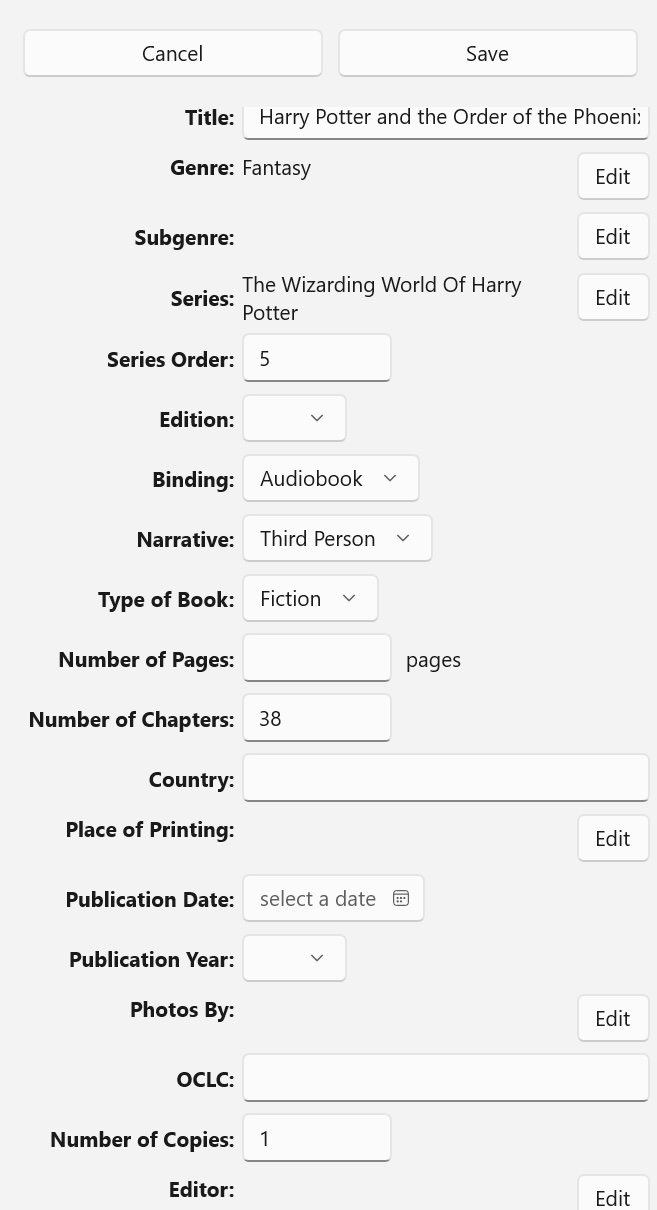Click the 'select a date' field
657x1210 pixels.
(333, 898)
